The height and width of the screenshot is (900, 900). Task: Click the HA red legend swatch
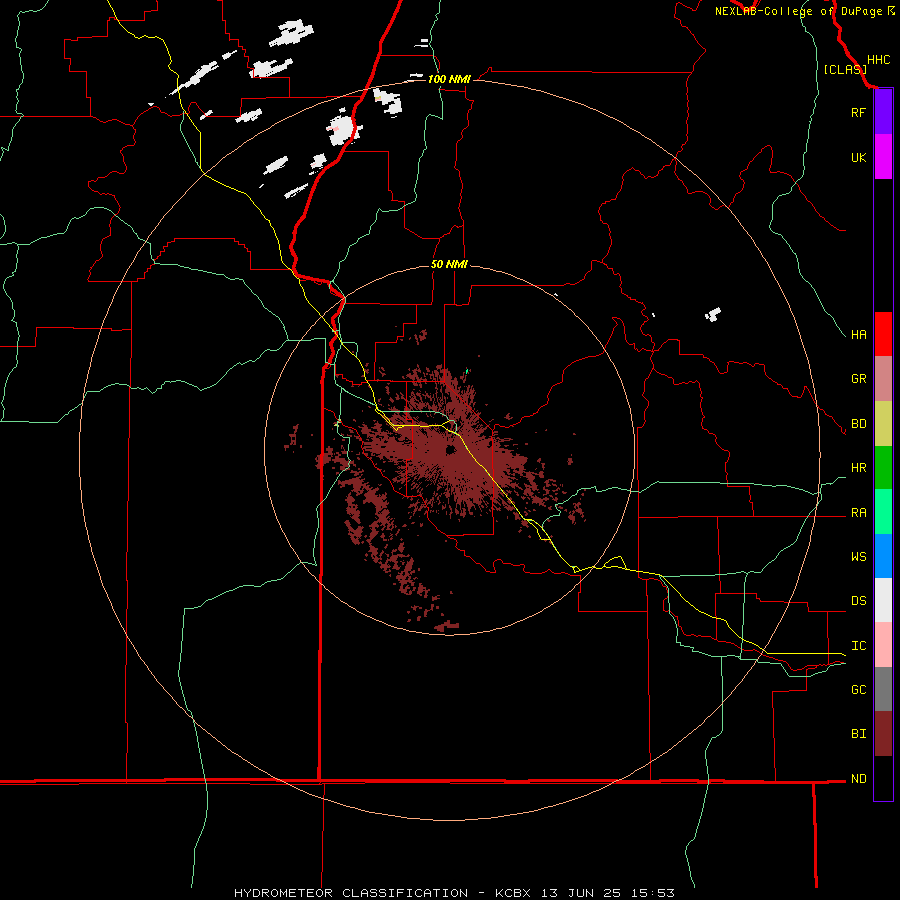click(x=883, y=334)
